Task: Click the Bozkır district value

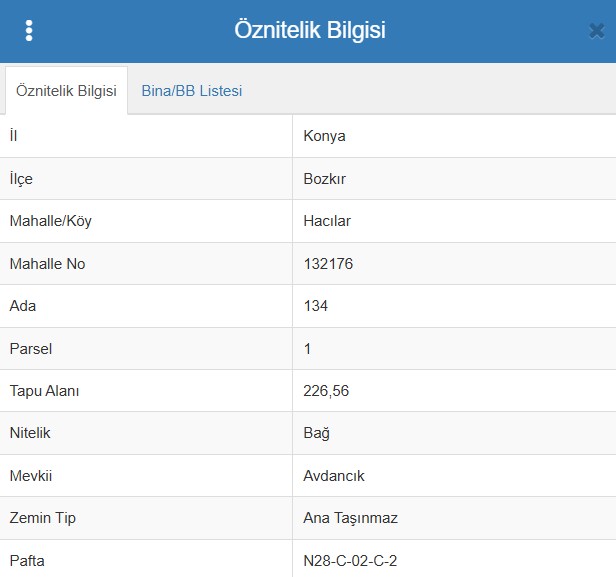Action: [x=324, y=179]
